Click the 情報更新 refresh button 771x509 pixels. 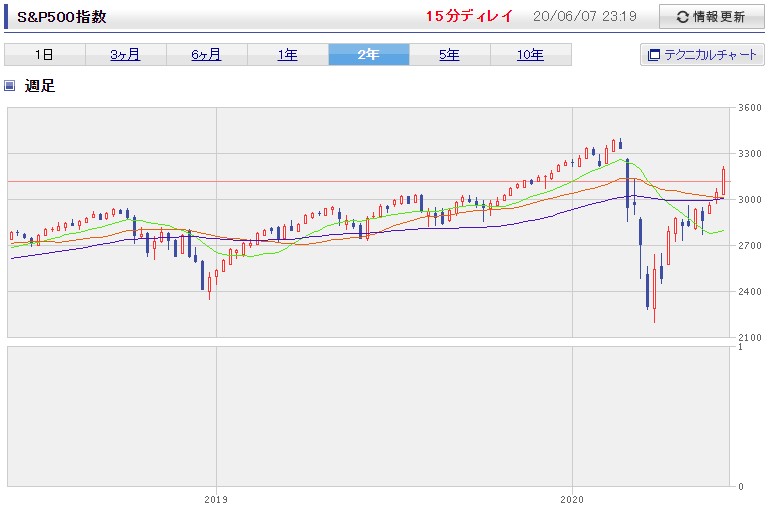pyautogui.click(x=712, y=17)
